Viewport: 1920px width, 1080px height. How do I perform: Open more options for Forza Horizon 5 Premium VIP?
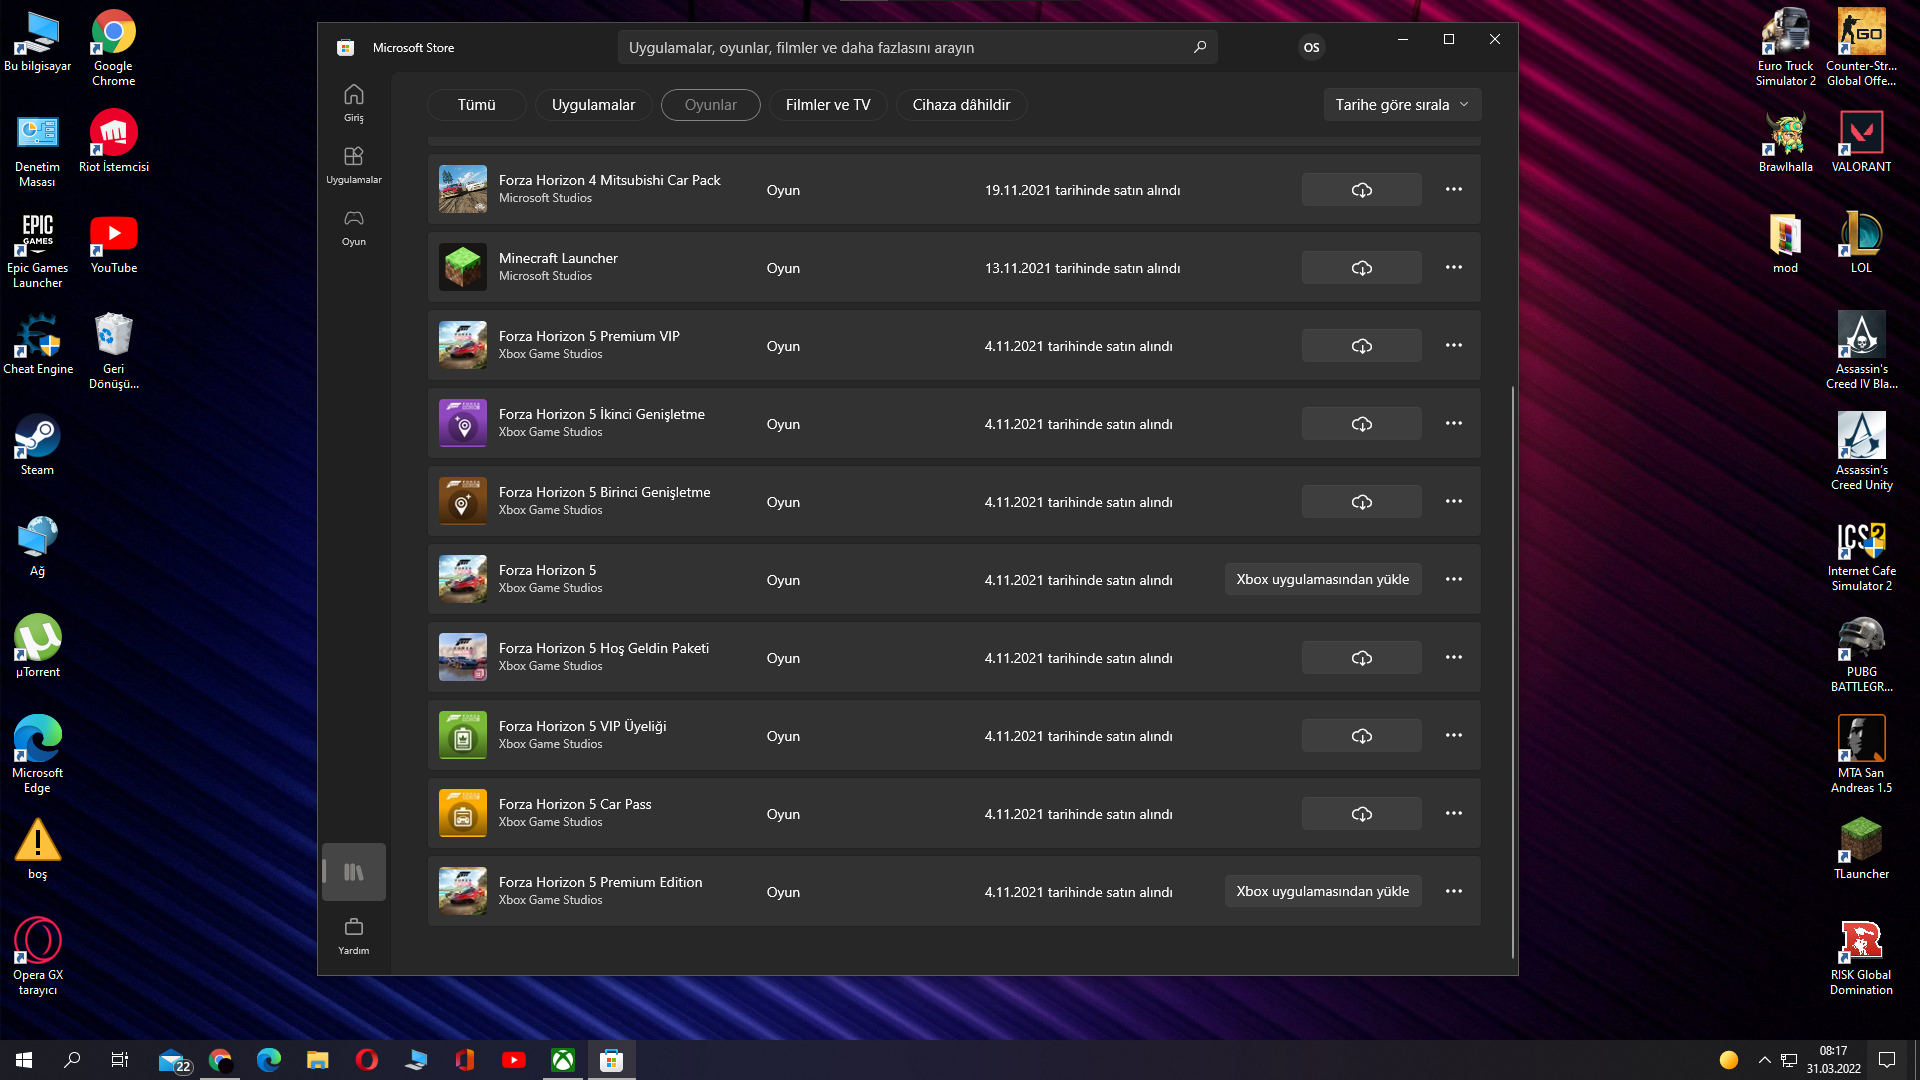(x=1453, y=346)
